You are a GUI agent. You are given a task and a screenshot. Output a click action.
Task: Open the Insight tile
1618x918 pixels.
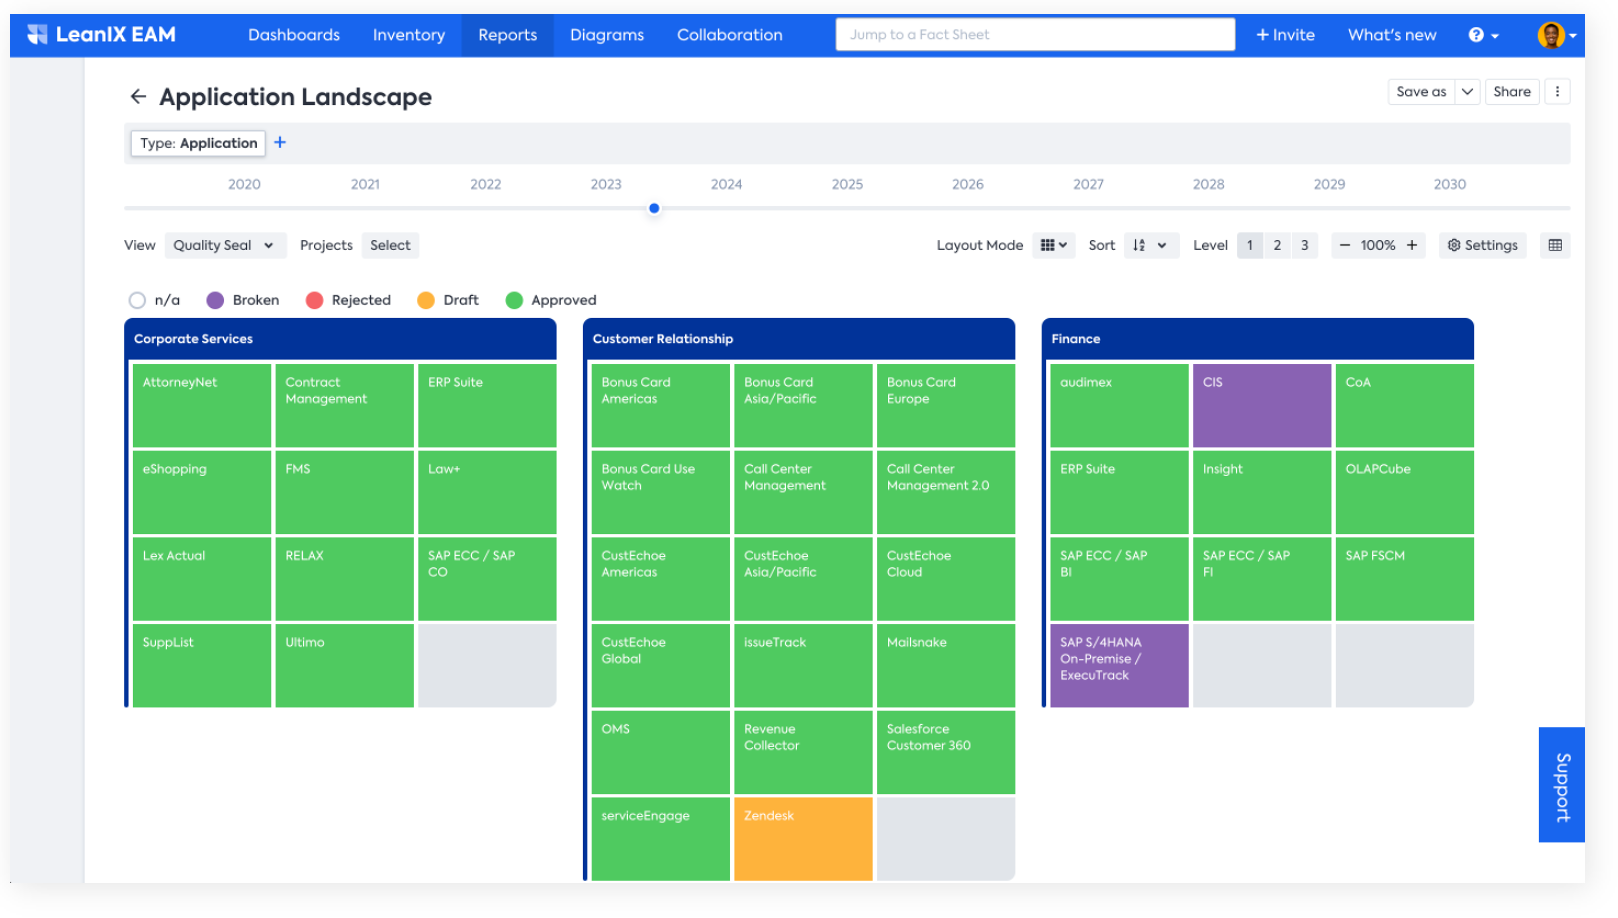pyautogui.click(x=1262, y=492)
